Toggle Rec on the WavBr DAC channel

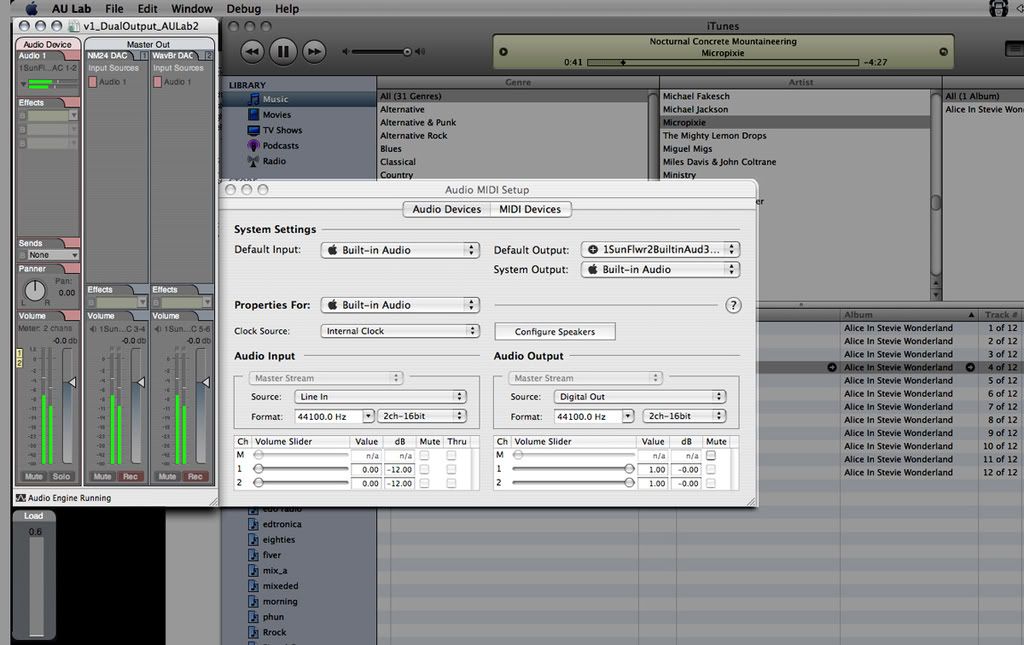point(195,477)
